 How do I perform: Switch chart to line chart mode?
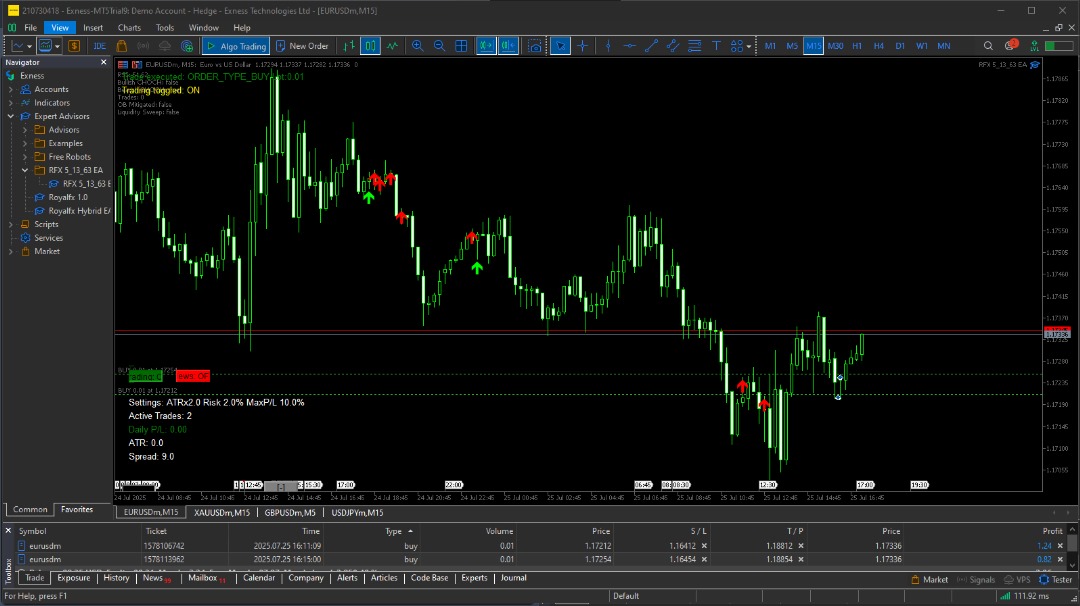[393, 46]
